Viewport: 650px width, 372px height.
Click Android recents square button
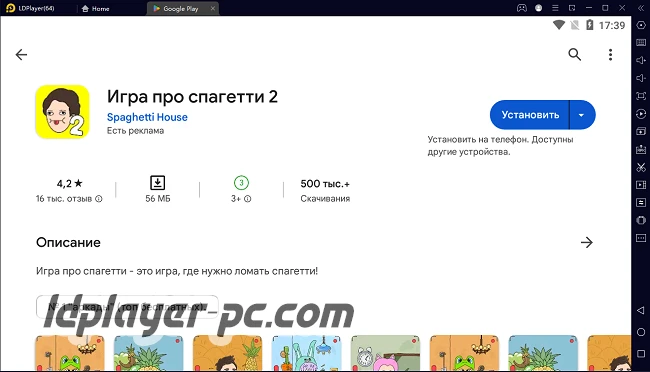641,354
